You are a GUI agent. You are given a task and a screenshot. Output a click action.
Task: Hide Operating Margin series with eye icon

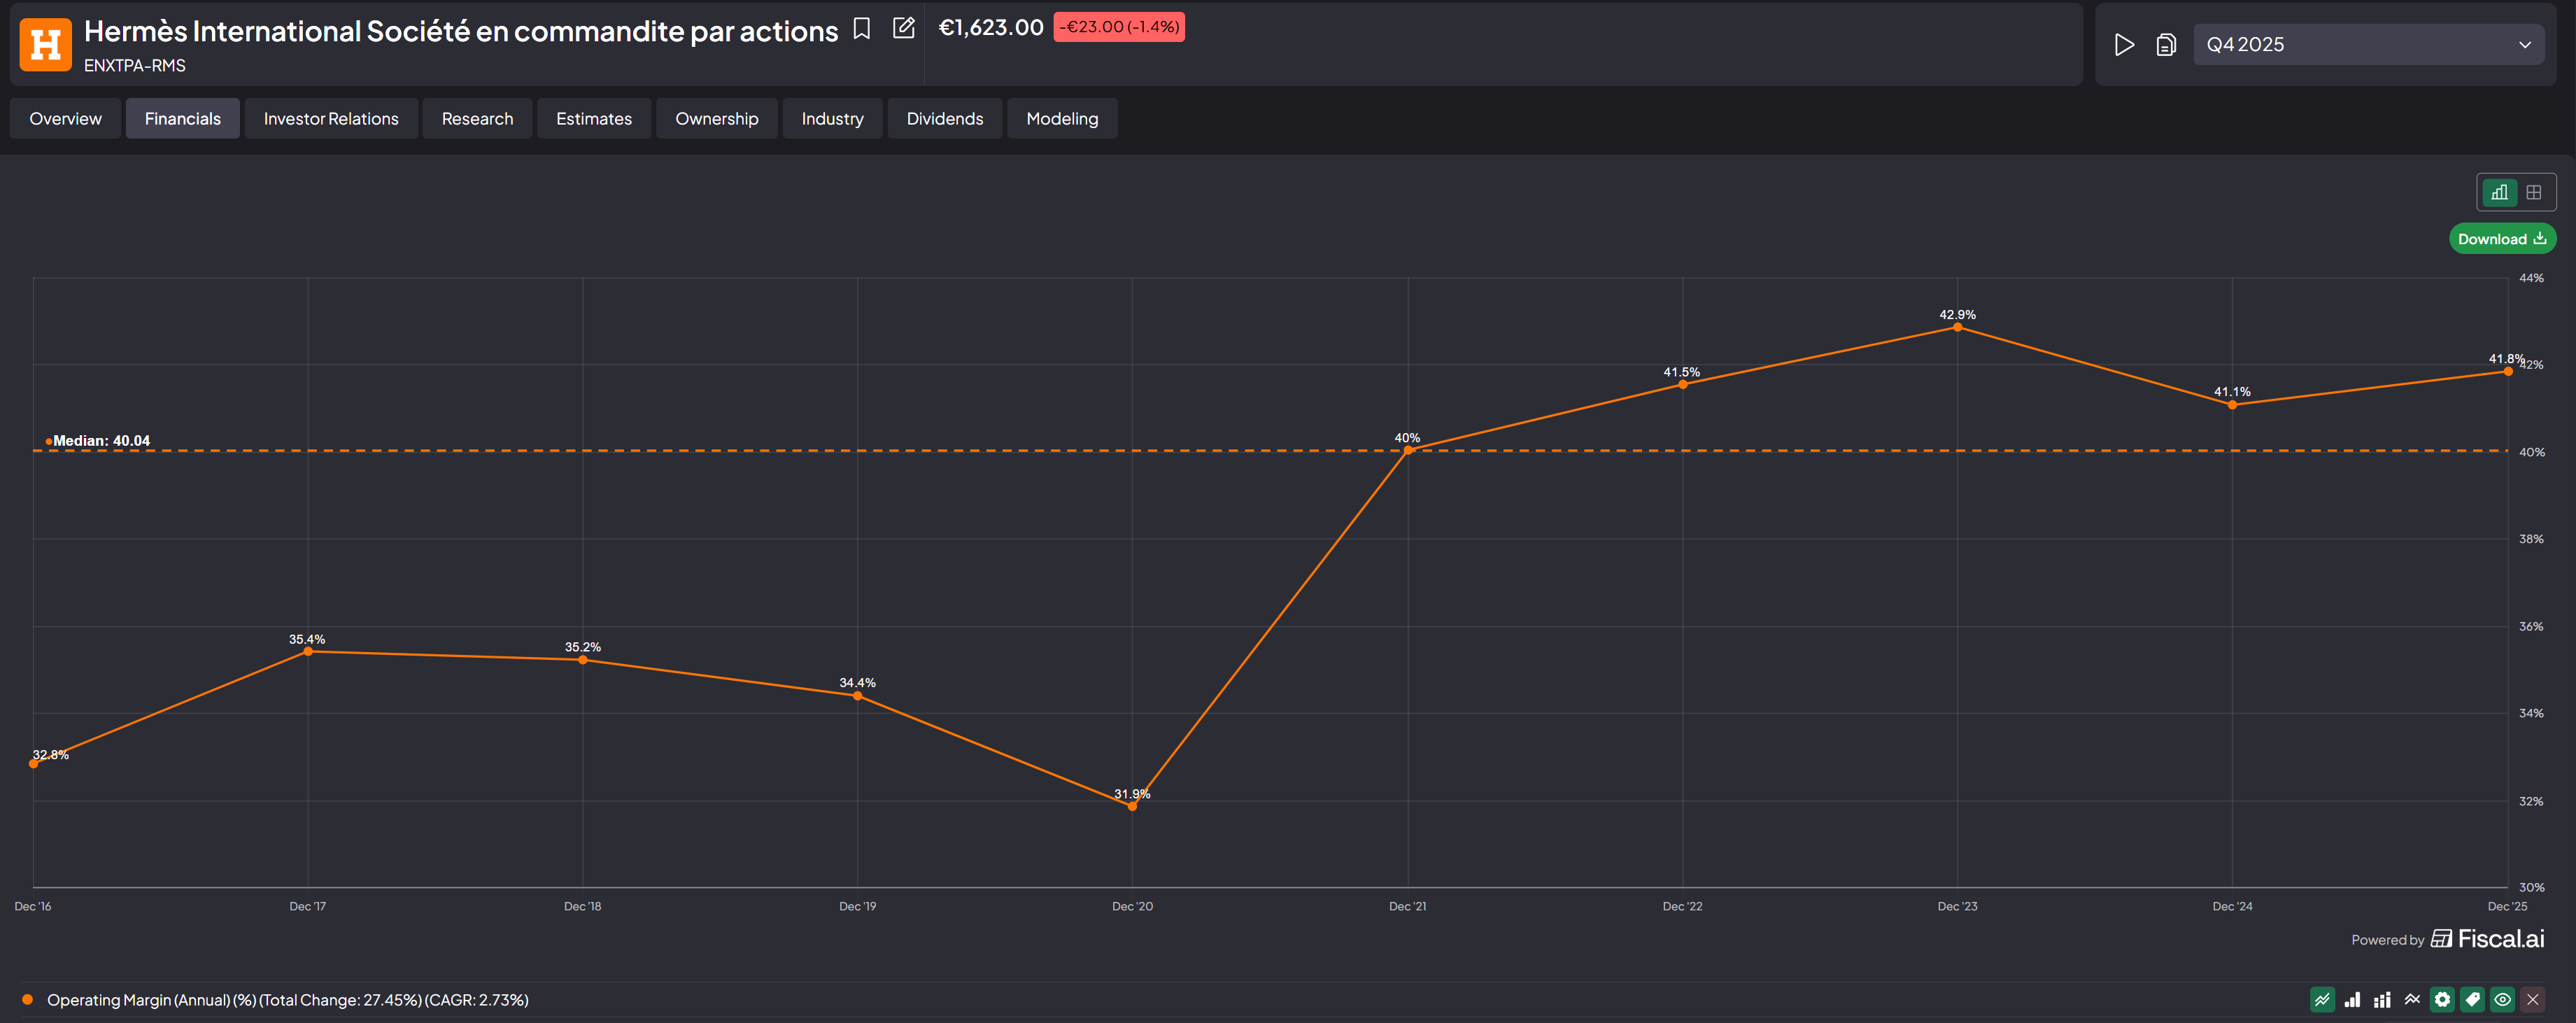2502,999
